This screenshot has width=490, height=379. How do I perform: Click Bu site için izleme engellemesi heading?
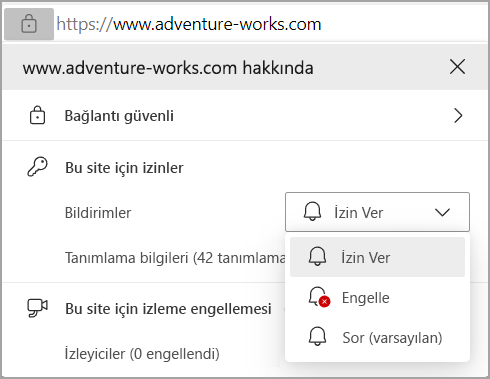click(168, 309)
